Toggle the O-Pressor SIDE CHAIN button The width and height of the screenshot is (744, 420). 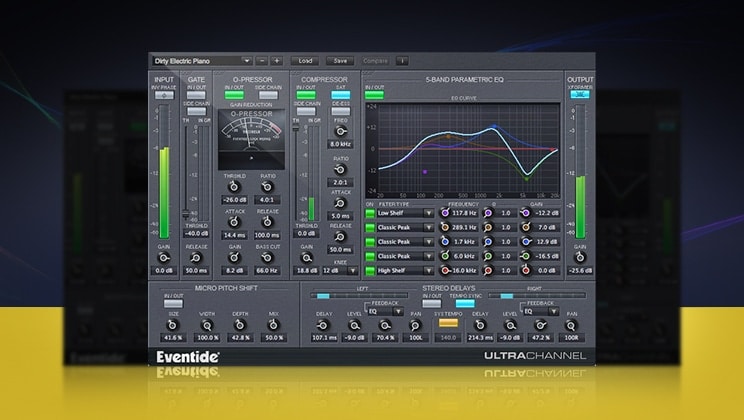point(268,95)
